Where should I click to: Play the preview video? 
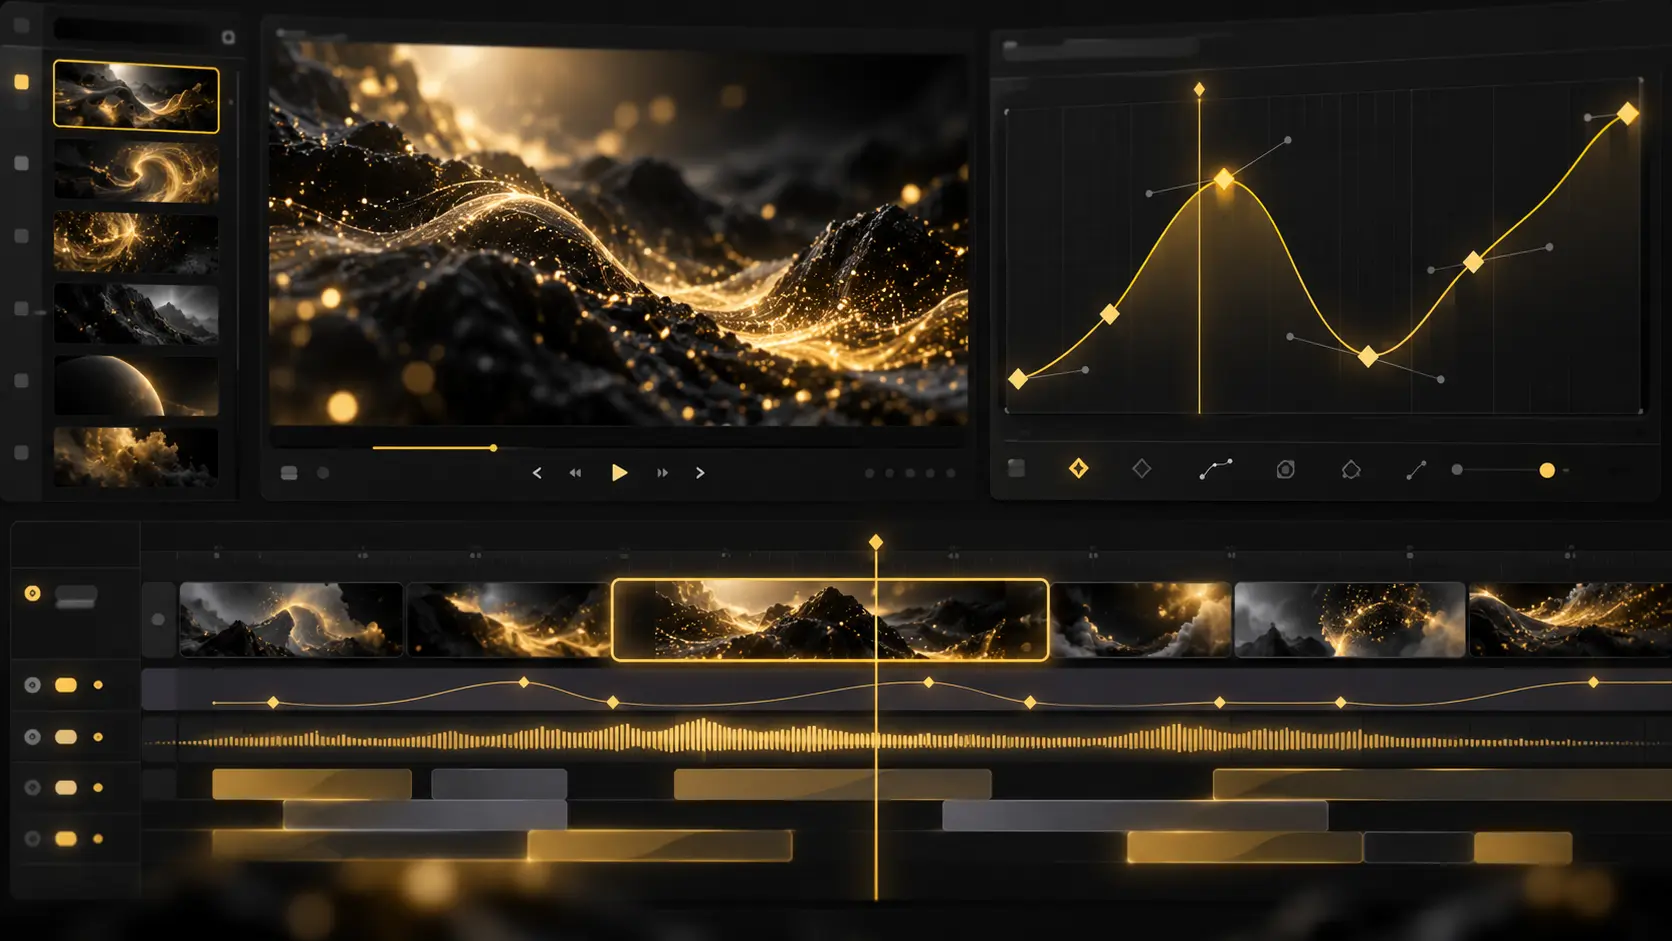[619, 472]
